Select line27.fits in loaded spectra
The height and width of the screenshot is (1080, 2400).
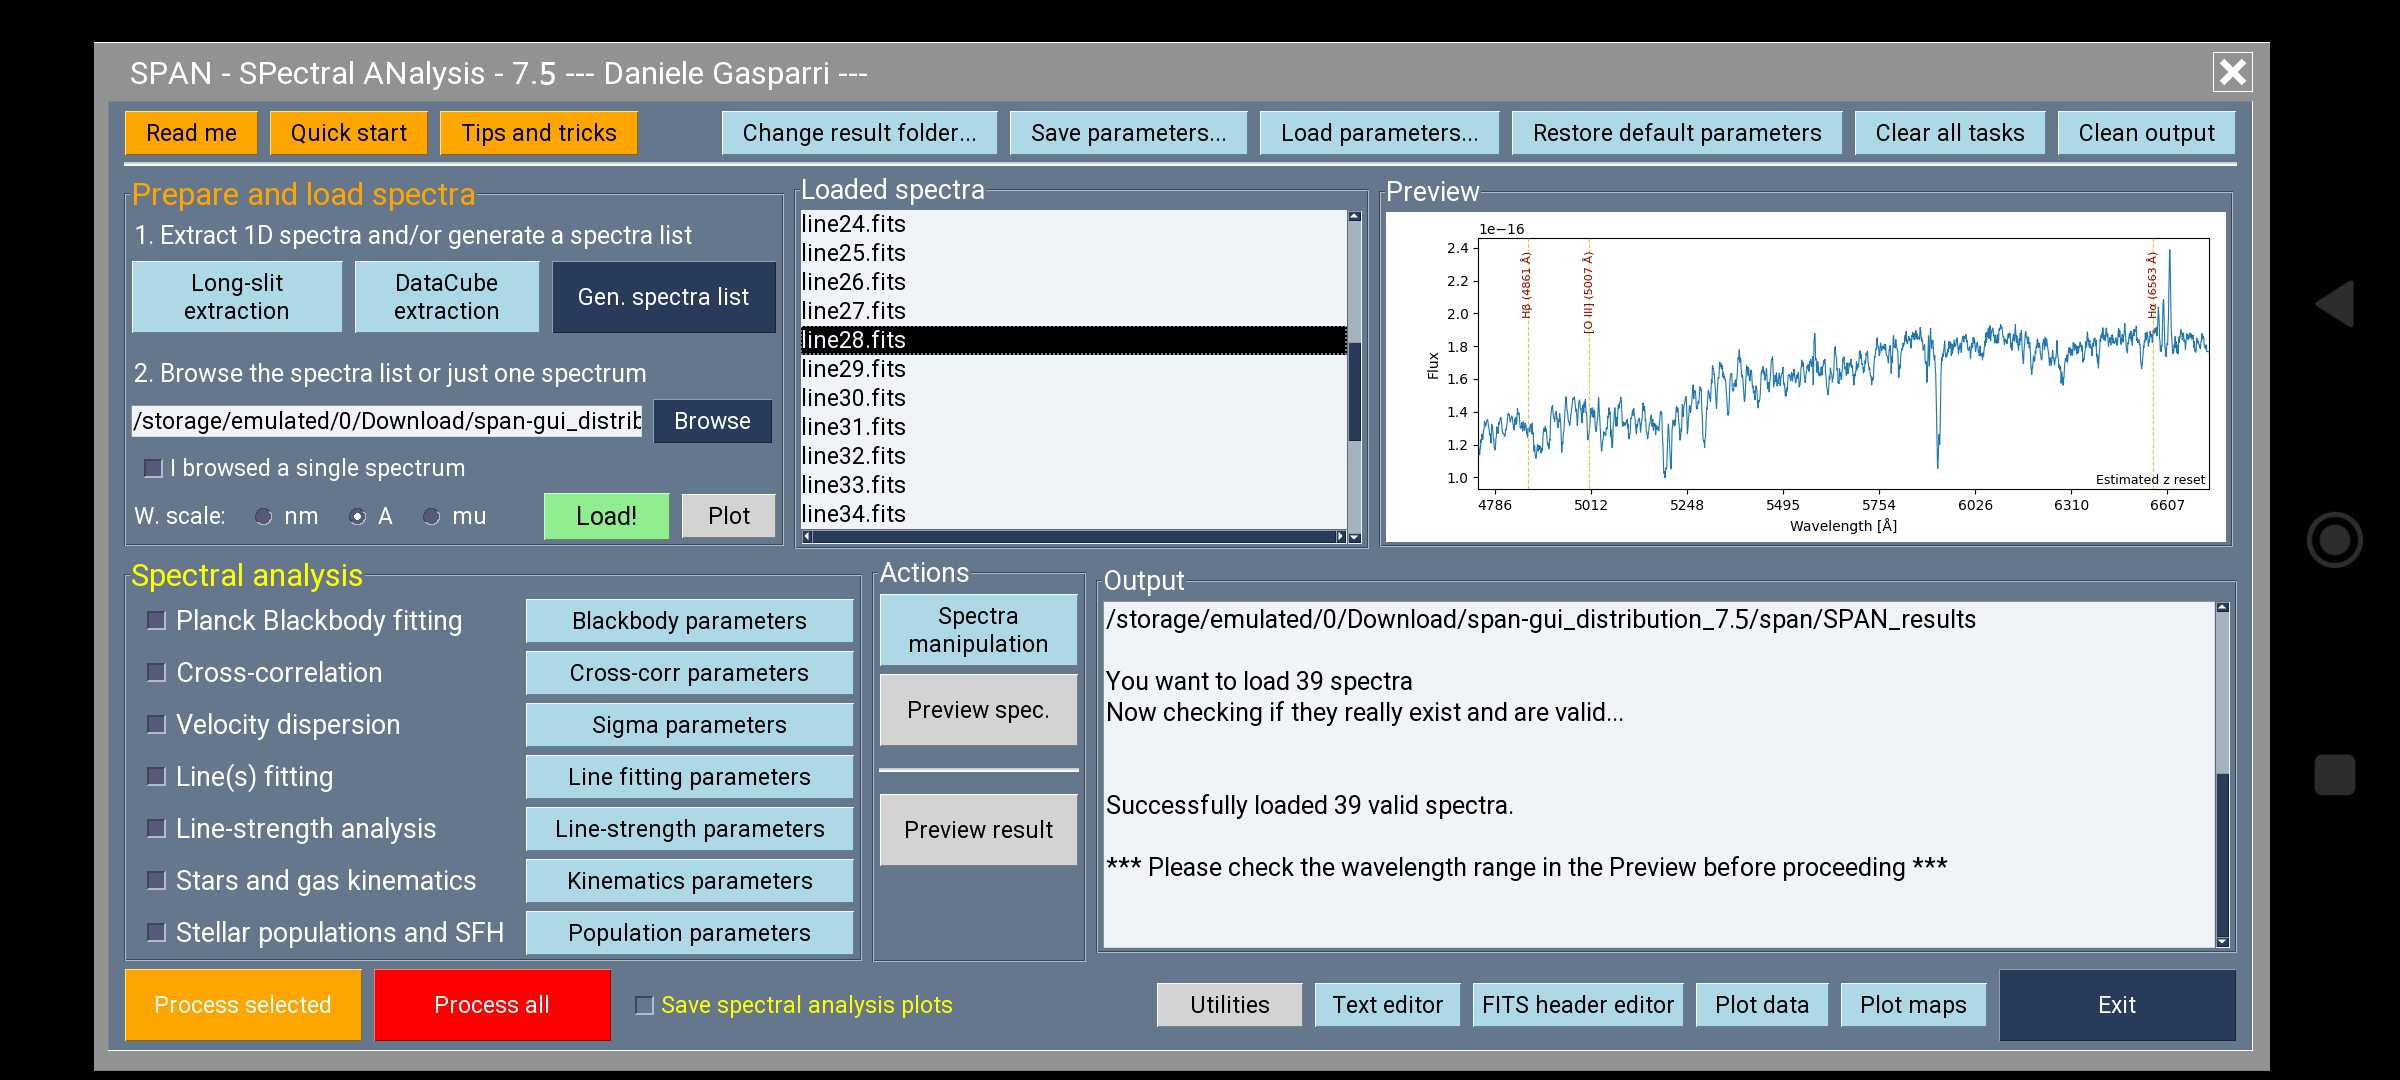coord(1073,311)
